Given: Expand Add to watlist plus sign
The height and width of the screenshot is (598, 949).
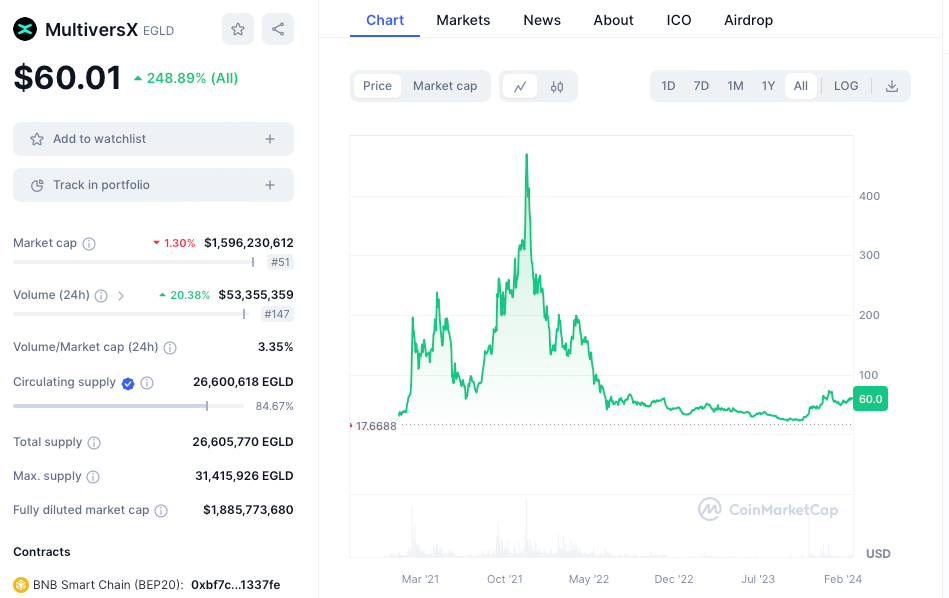Looking at the screenshot, I should click(x=270, y=139).
